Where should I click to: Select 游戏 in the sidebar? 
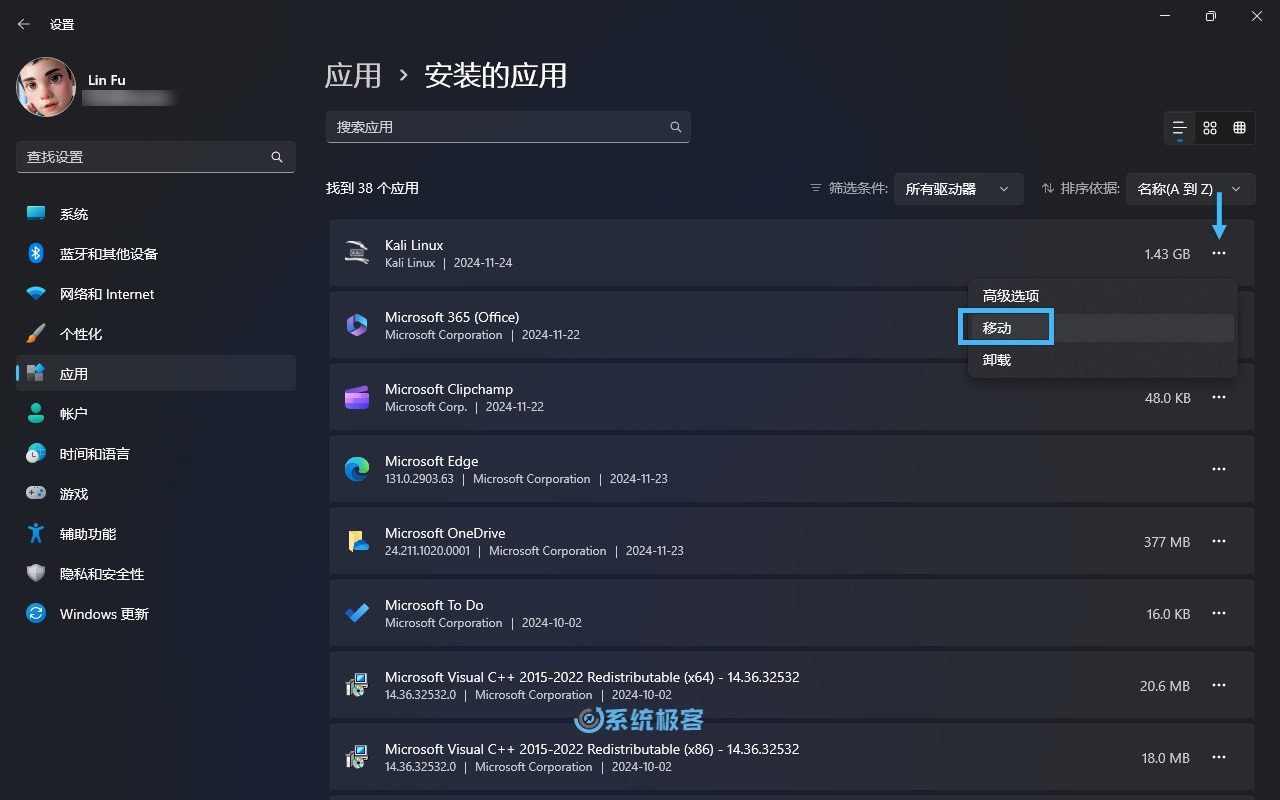click(156, 494)
